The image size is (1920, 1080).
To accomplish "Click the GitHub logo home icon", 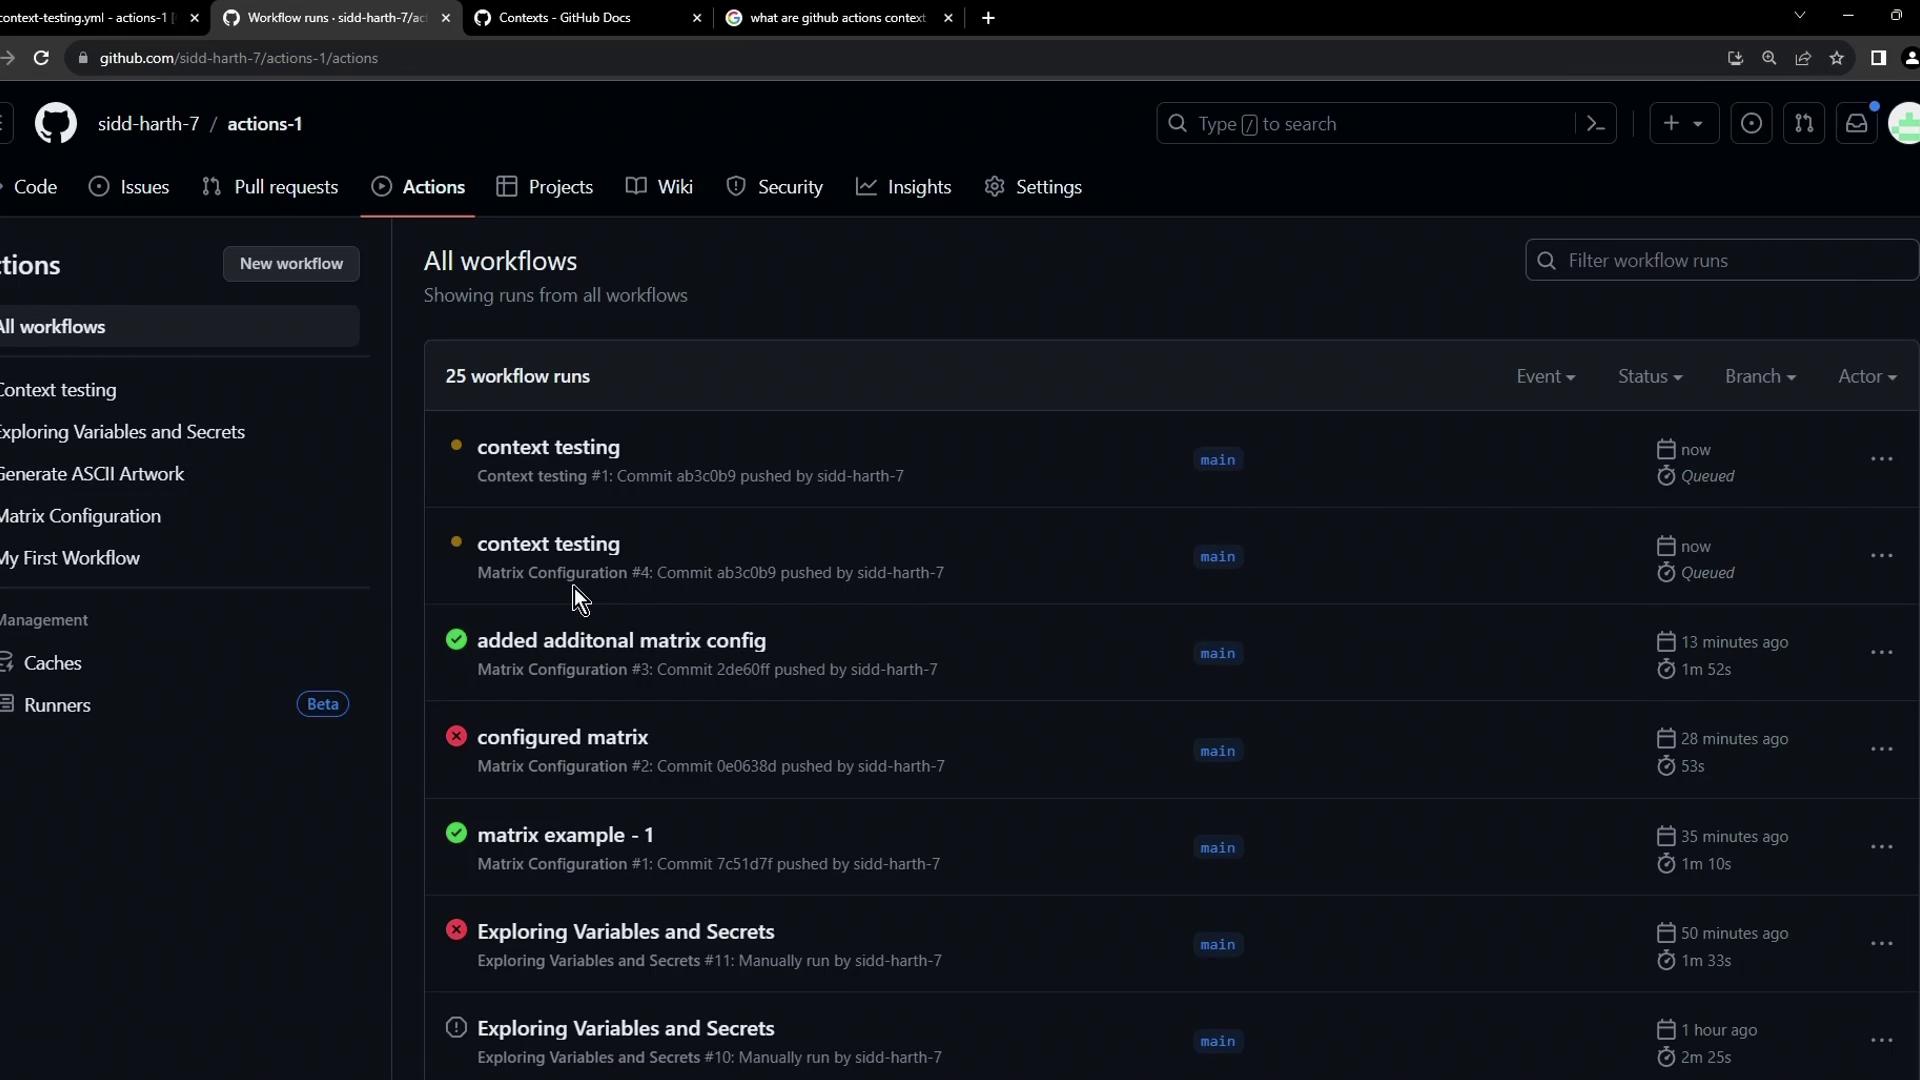I will [56, 124].
